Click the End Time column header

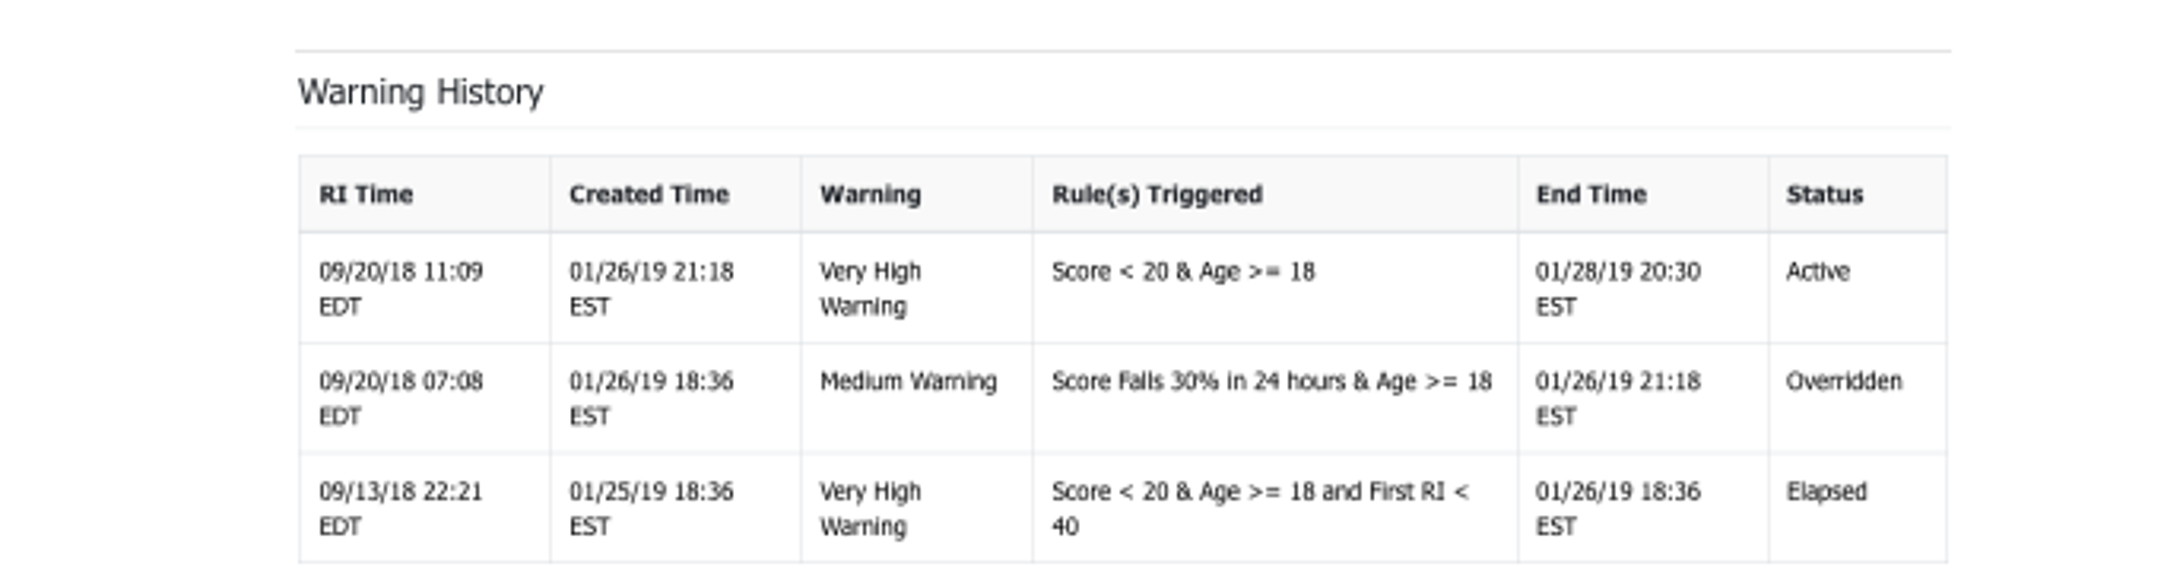pyautogui.click(x=1591, y=194)
